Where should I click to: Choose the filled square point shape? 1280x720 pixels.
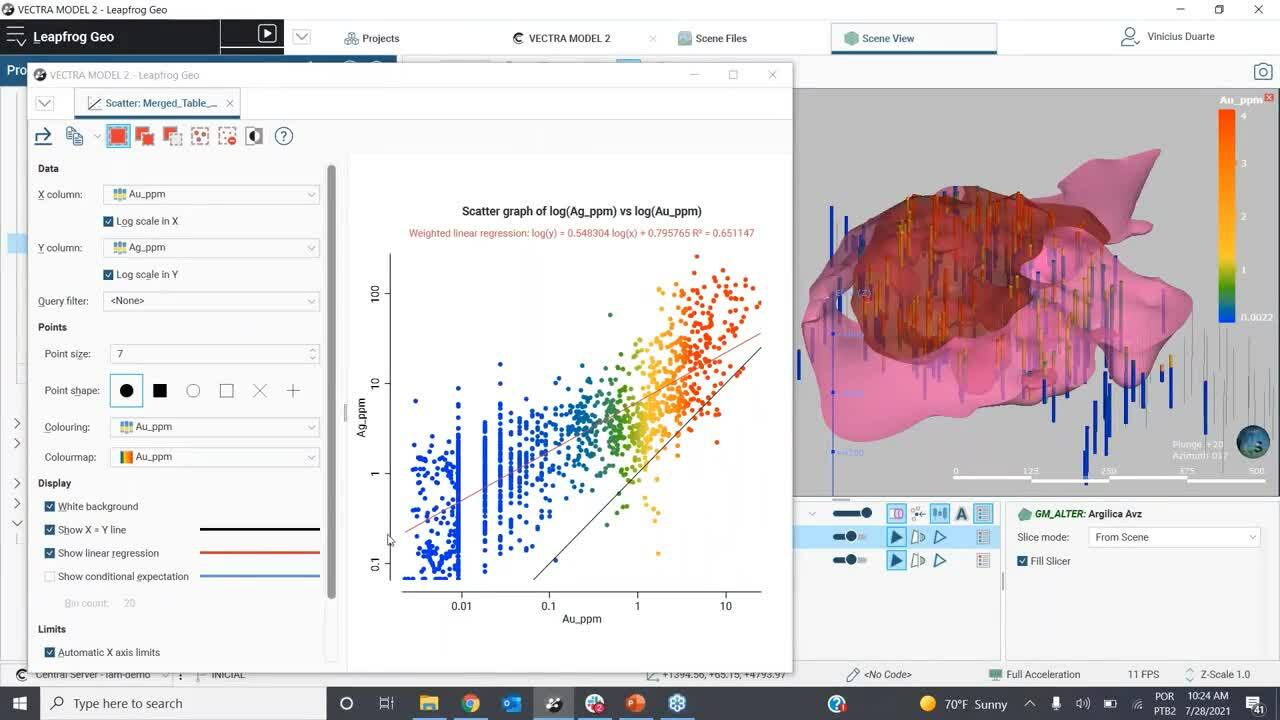(160, 391)
